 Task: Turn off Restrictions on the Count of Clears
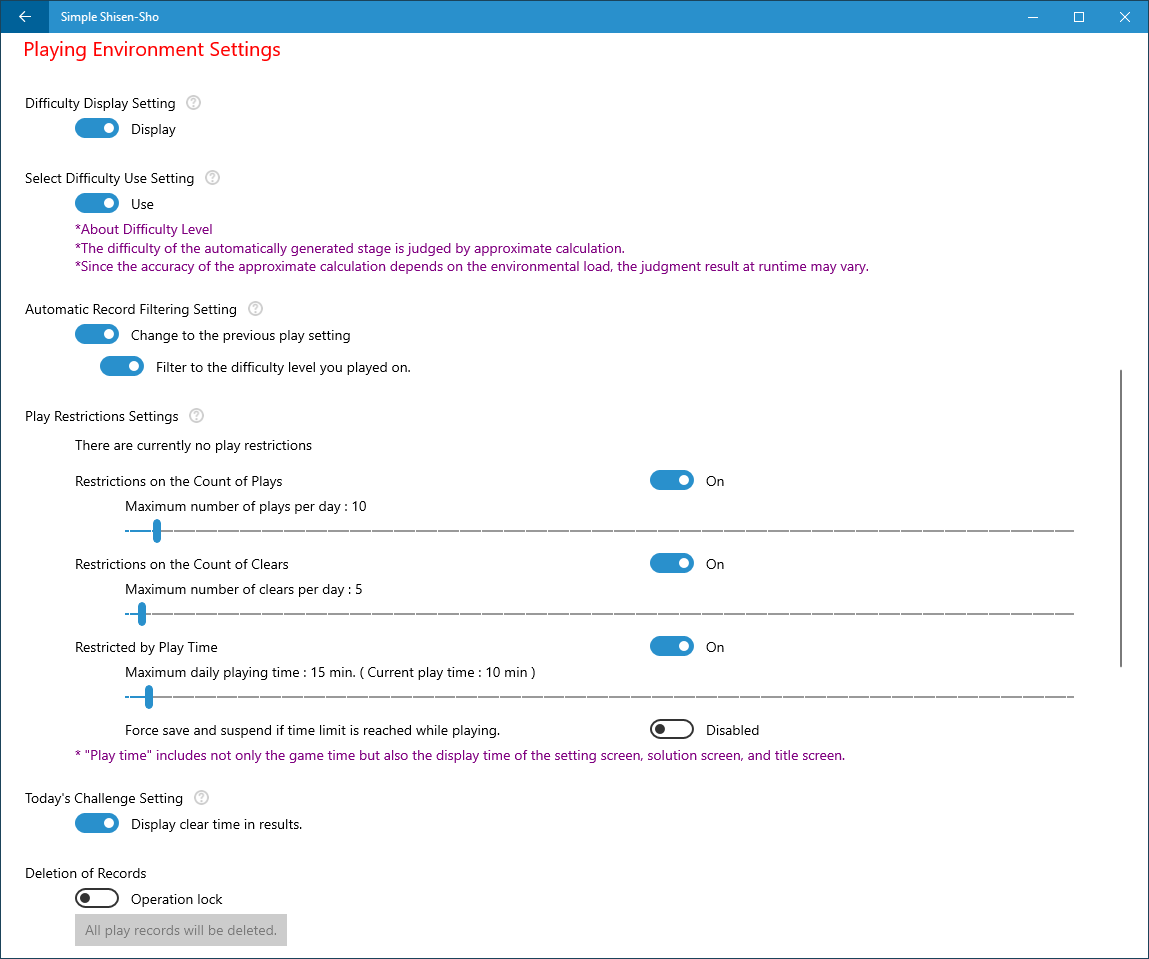(x=671, y=563)
